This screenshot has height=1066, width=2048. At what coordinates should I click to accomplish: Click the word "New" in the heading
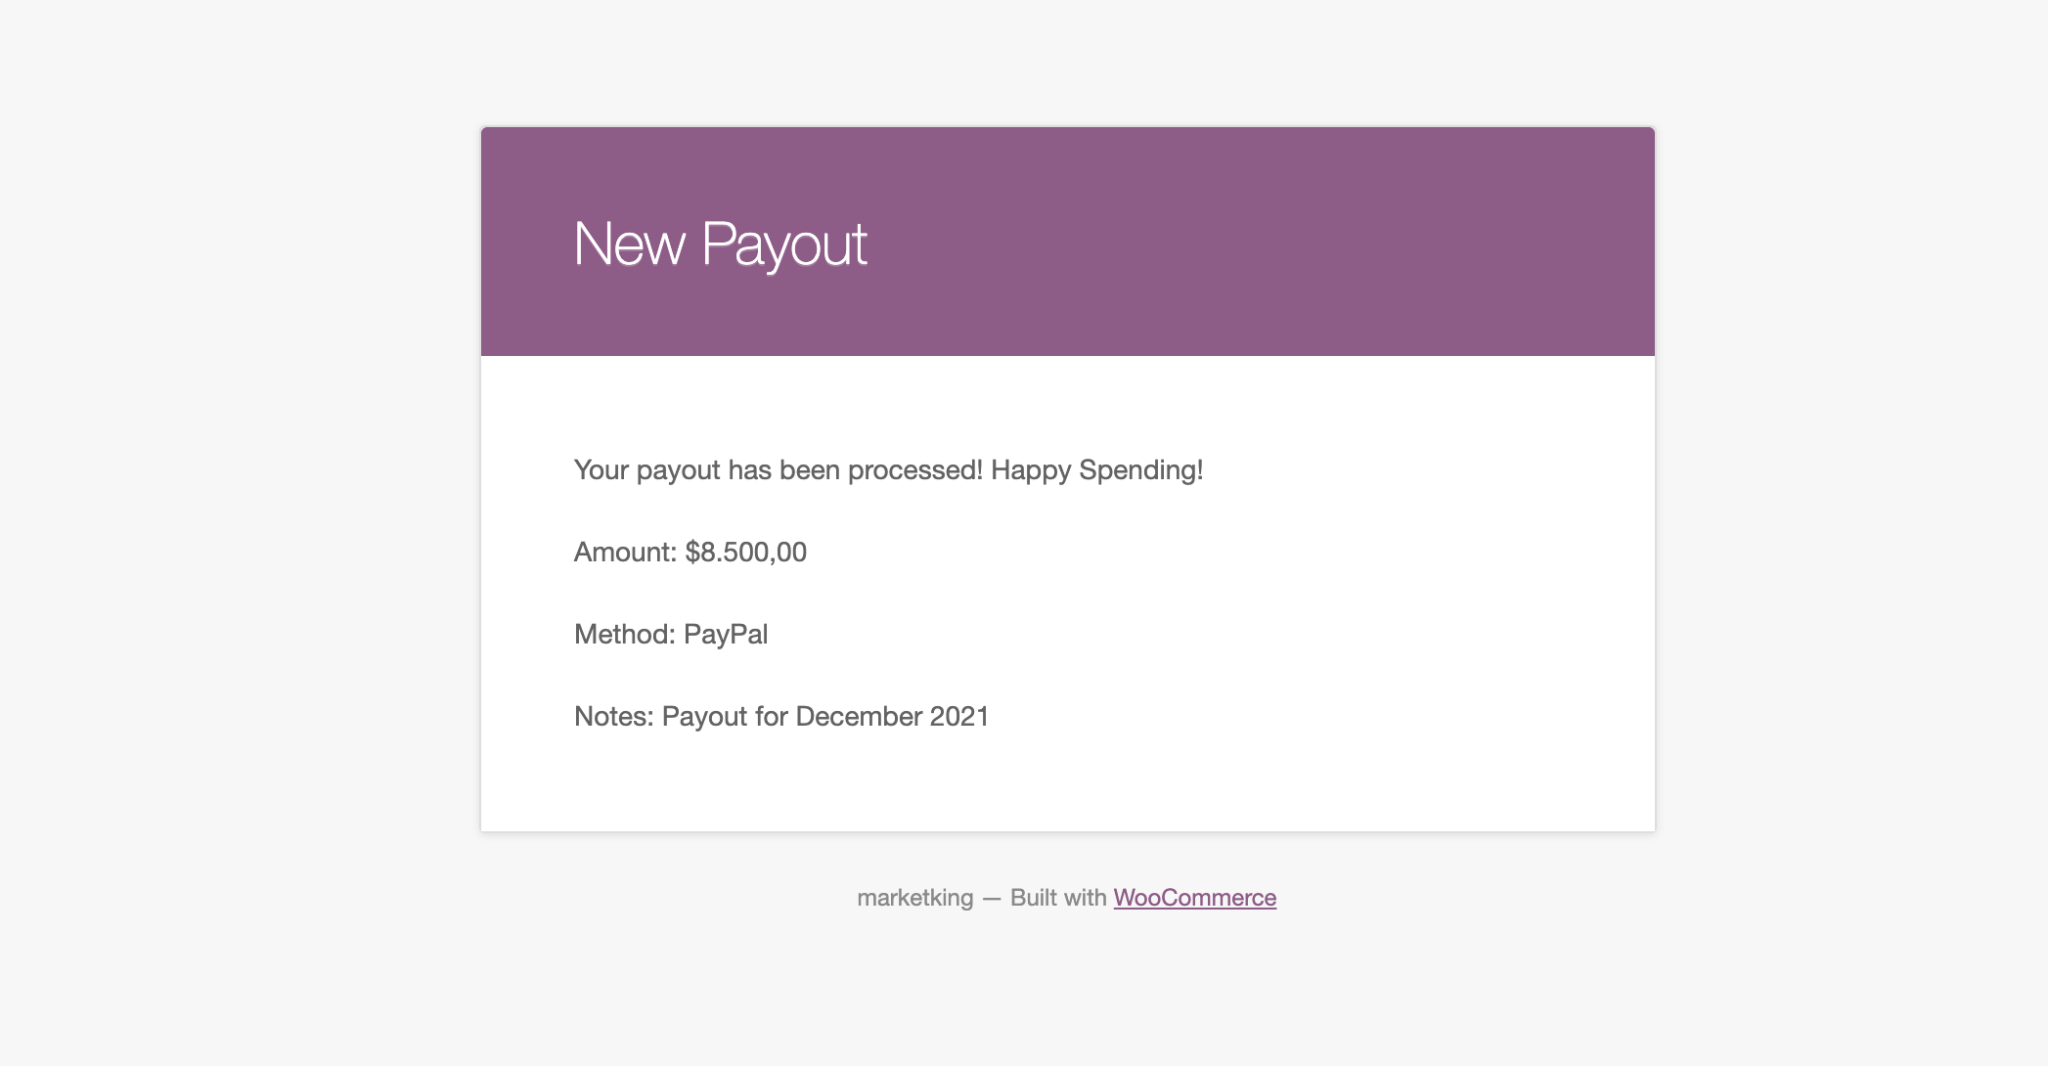[x=629, y=244]
